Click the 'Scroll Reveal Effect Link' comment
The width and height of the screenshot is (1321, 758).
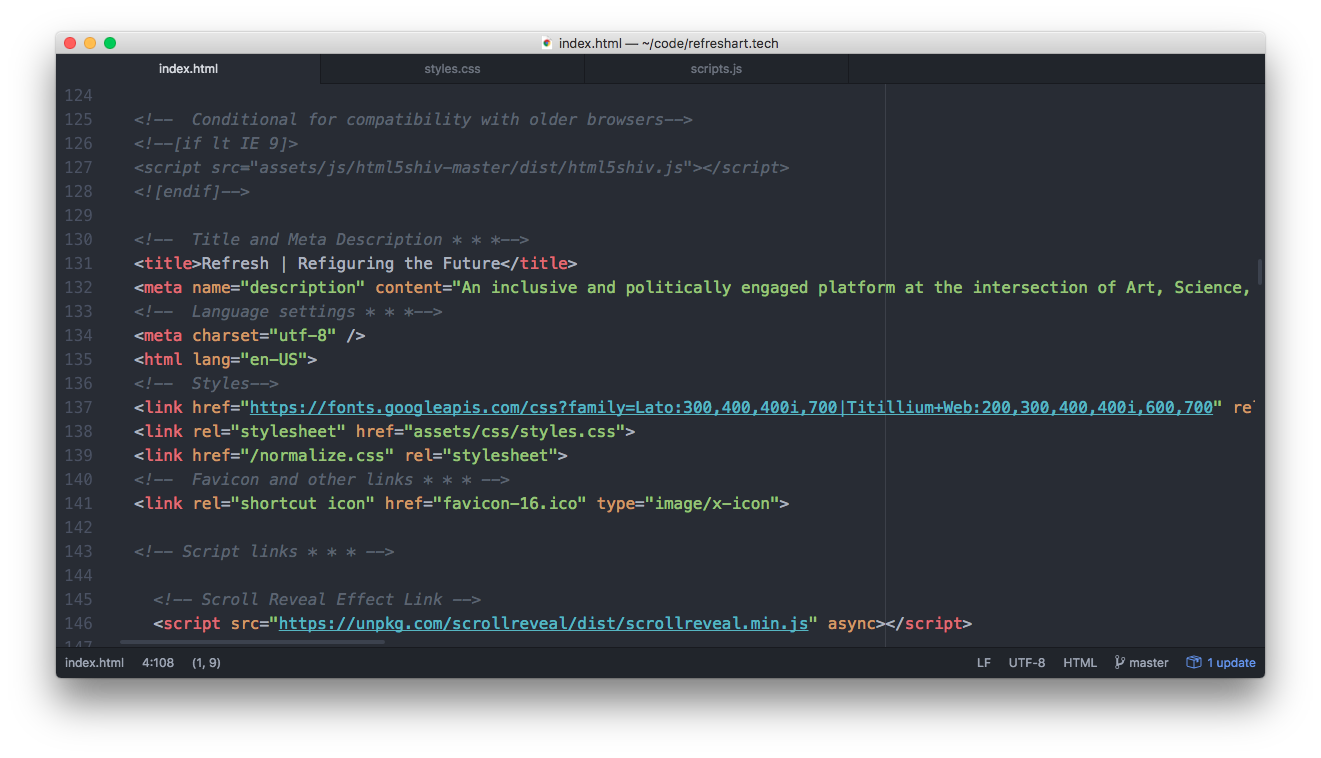click(x=317, y=599)
